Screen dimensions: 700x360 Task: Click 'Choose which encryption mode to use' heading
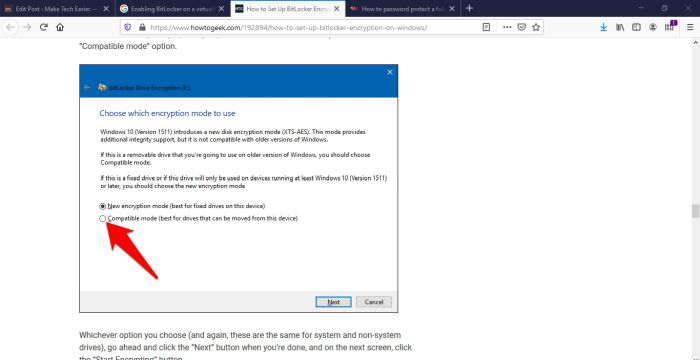point(167,113)
